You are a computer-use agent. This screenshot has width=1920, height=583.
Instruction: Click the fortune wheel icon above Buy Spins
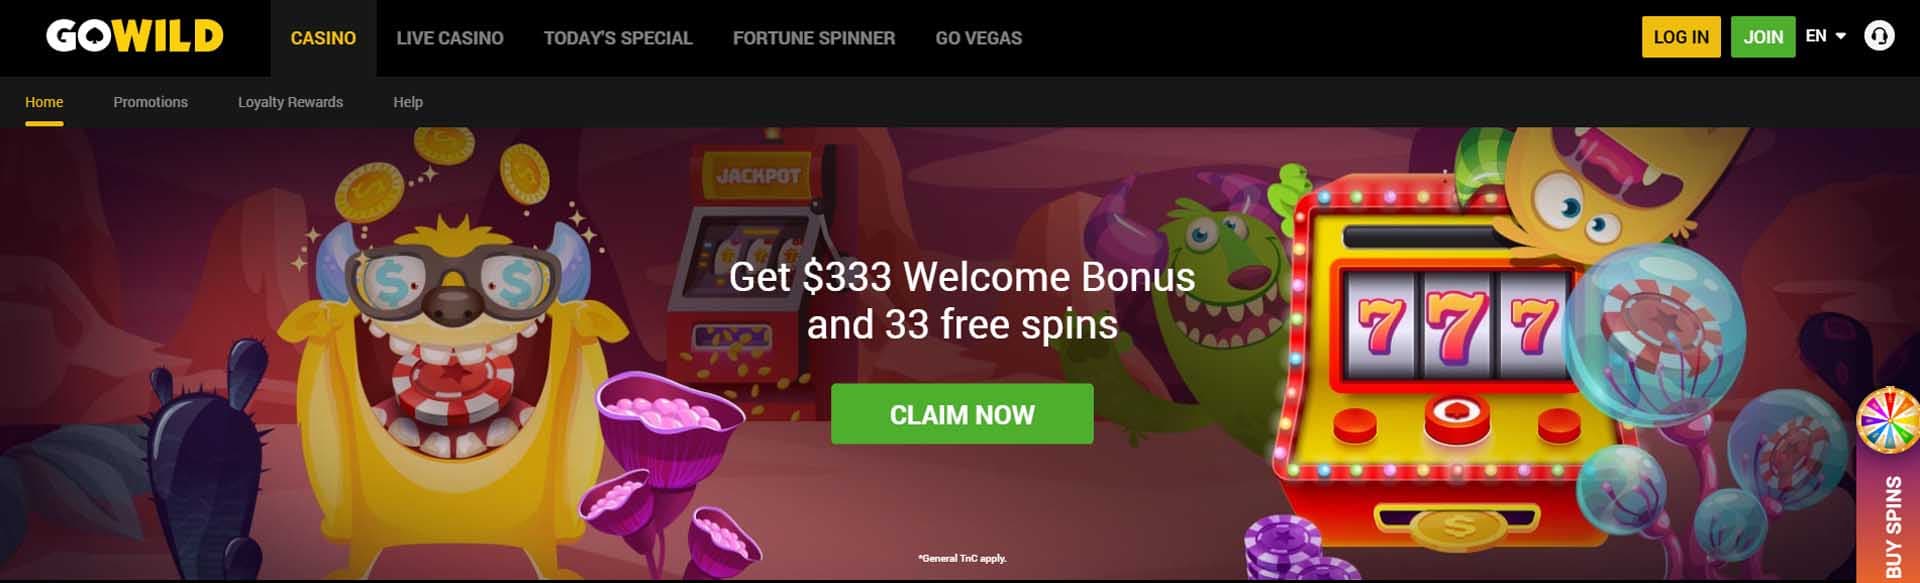tap(1889, 420)
